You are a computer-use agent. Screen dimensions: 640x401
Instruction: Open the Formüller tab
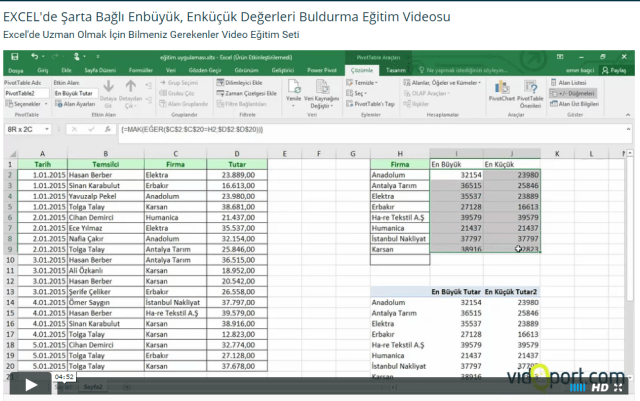click(141, 70)
